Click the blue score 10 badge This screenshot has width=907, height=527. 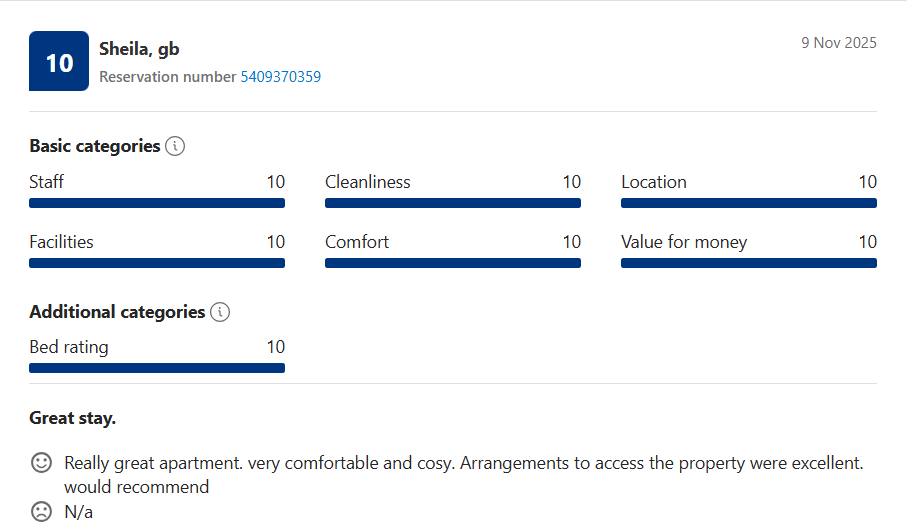pos(59,62)
